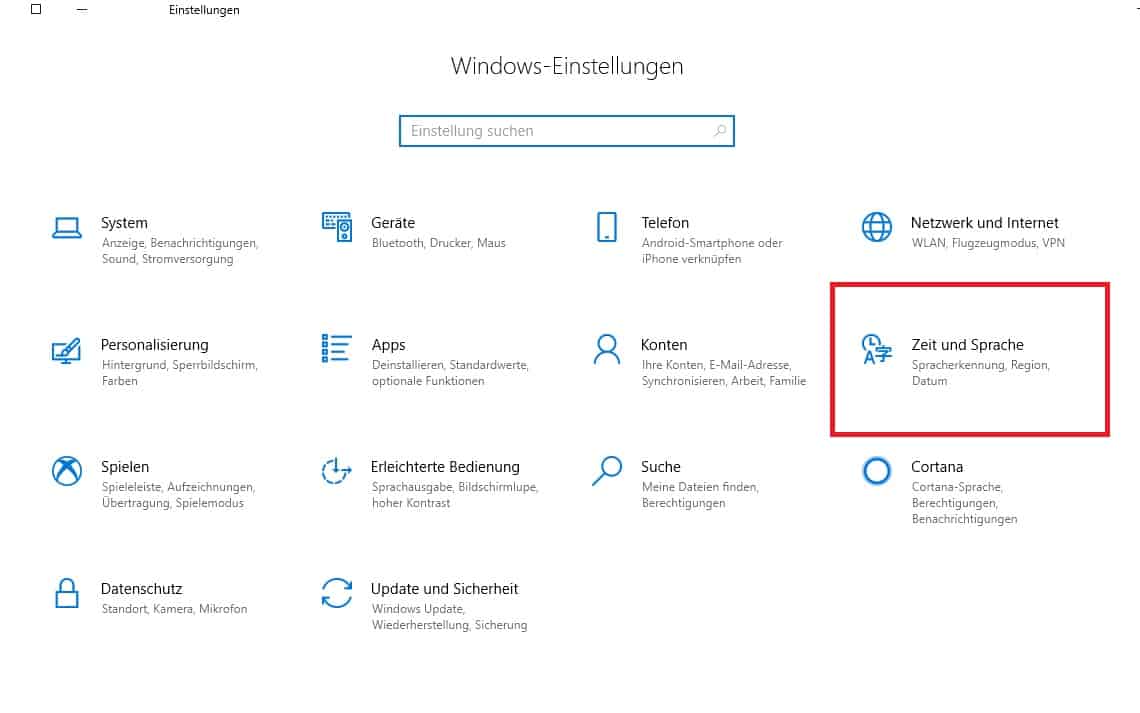Open the Suche category title
The image size is (1140, 713).
(x=660, y=467)
